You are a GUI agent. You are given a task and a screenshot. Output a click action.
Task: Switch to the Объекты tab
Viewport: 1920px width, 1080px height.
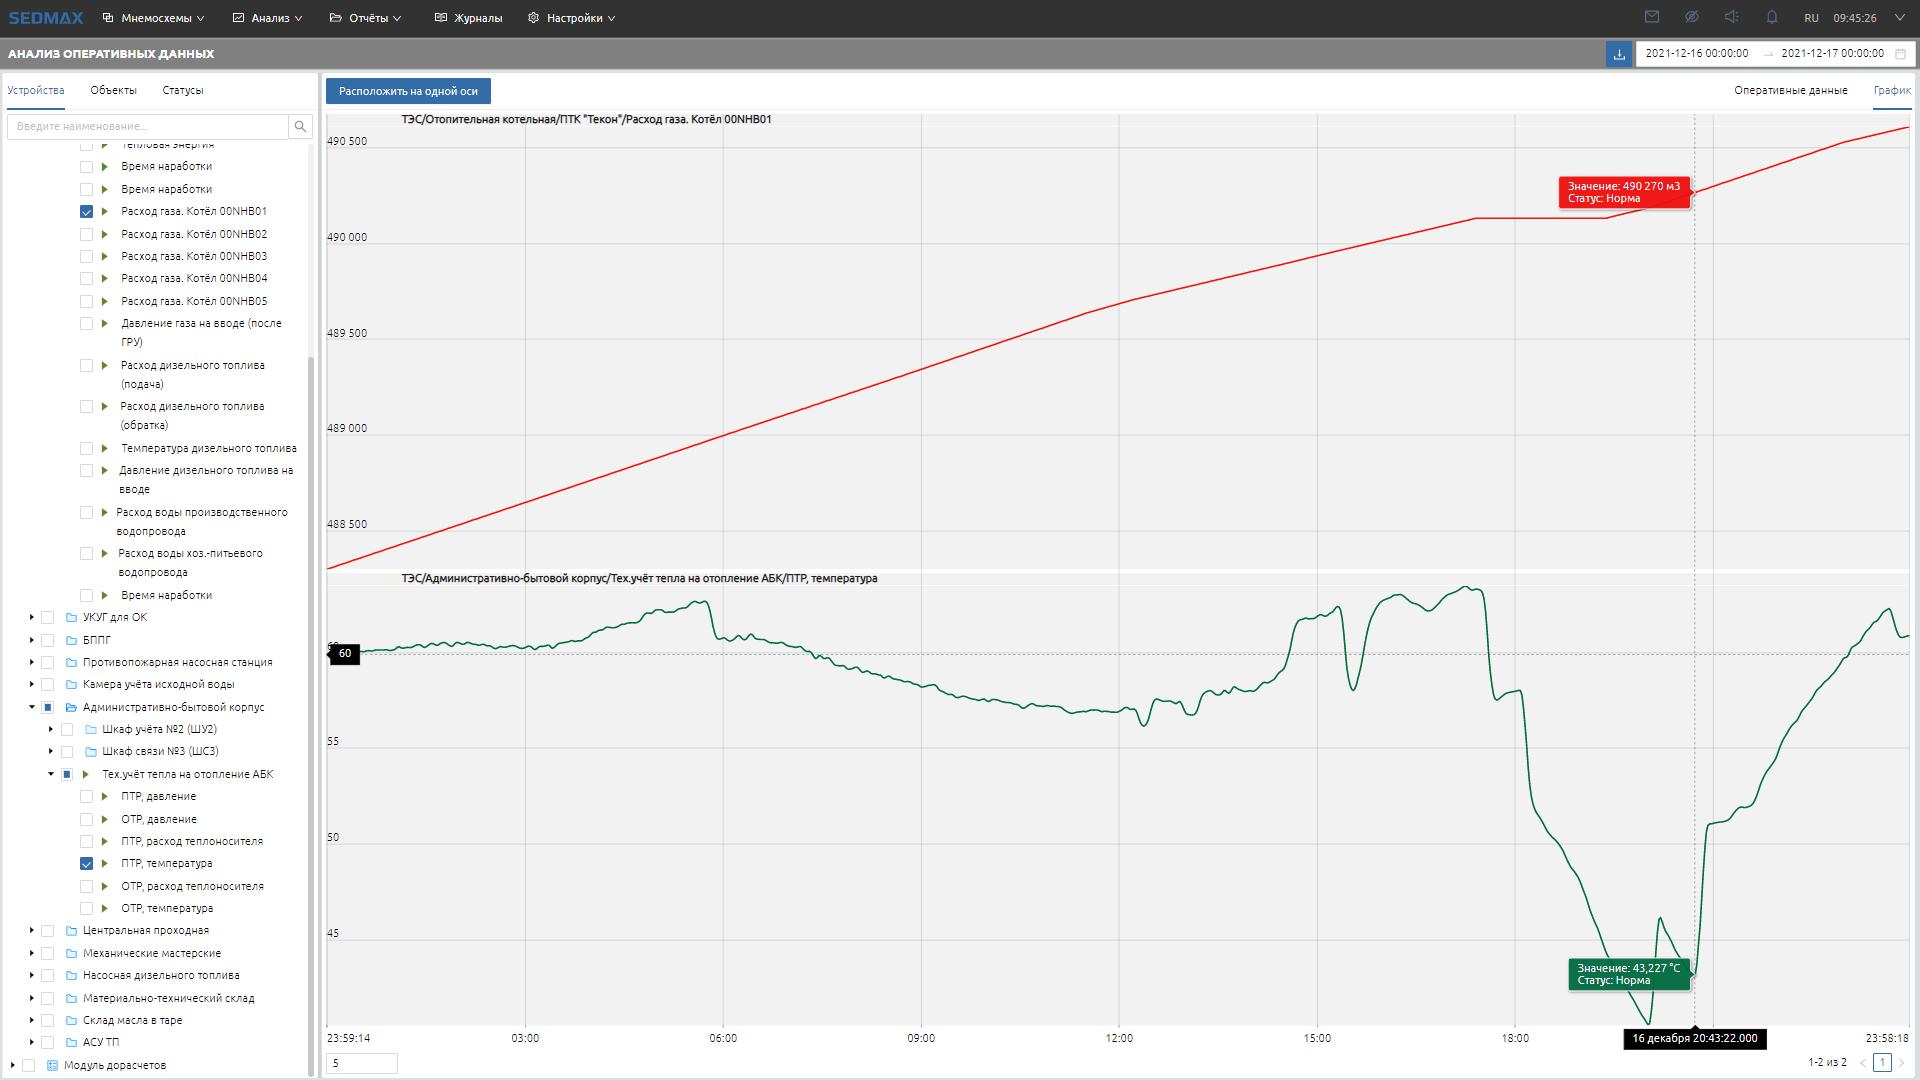pyautogui.click(x=113, y=90)
